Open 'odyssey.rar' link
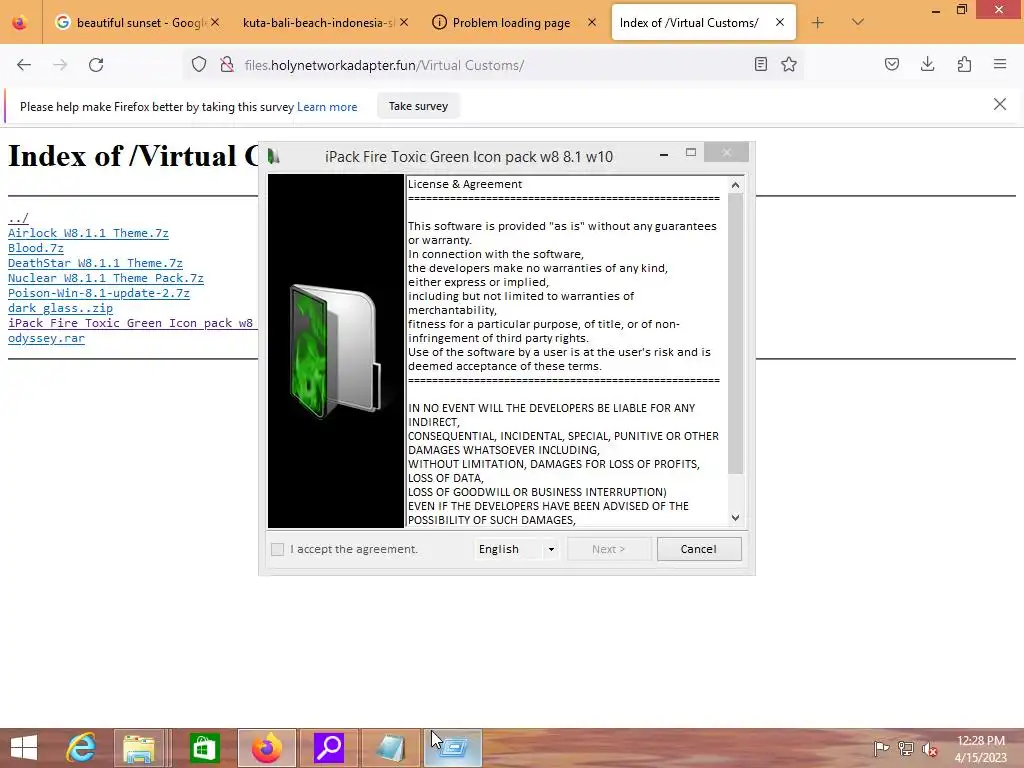This screenshot has width=1024, height=768. coord(46,338)
